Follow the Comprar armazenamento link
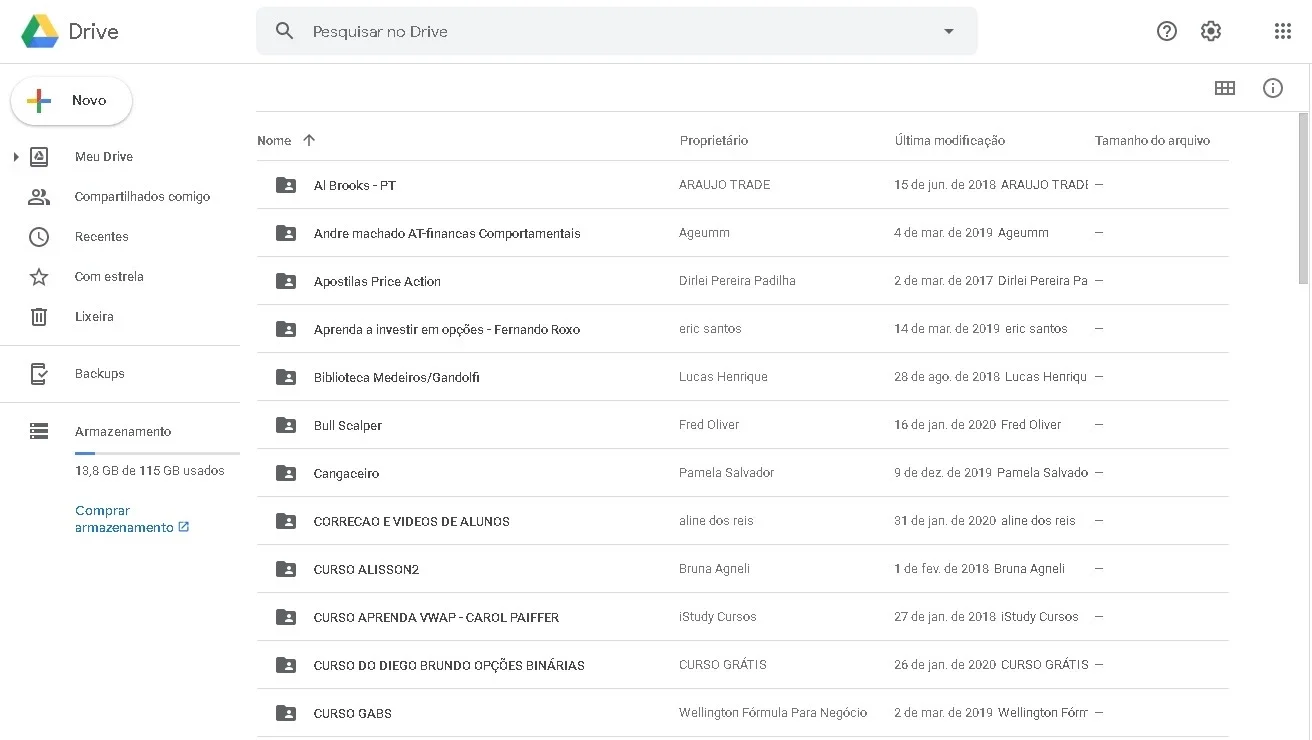This screenshot has width=1312, height=740. click(x=132, y=519)
